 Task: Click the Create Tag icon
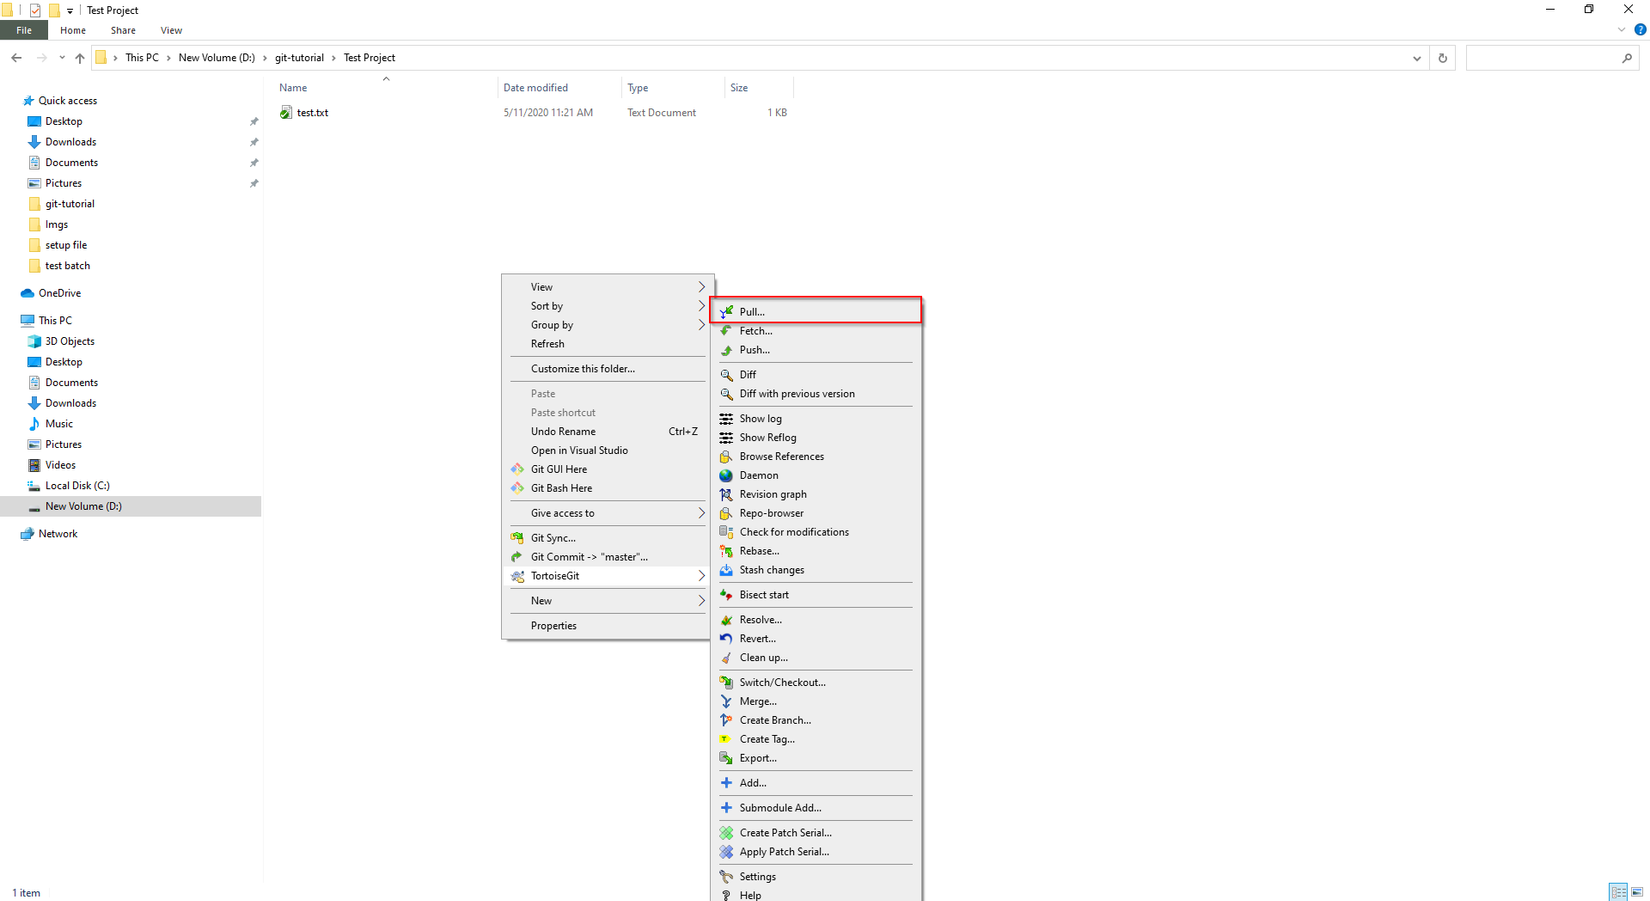click(727, 740)
